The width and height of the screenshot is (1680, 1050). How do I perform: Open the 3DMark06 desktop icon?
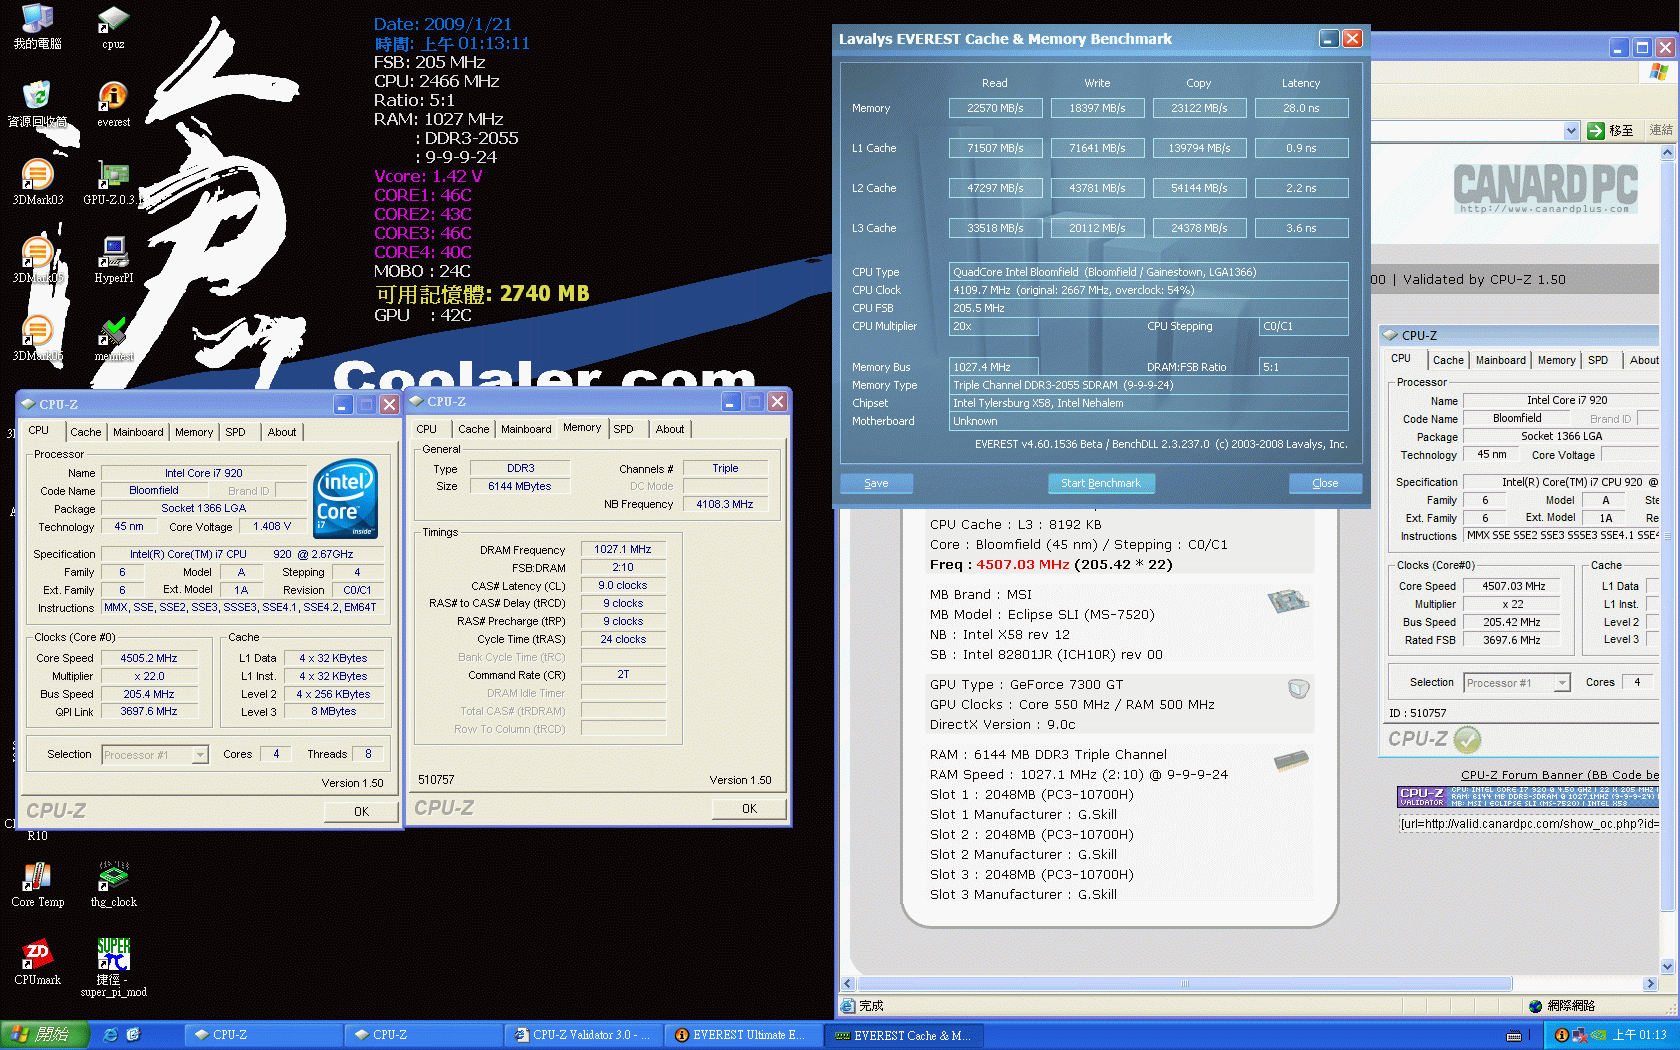pyautogui.click(x=37, y=339)
